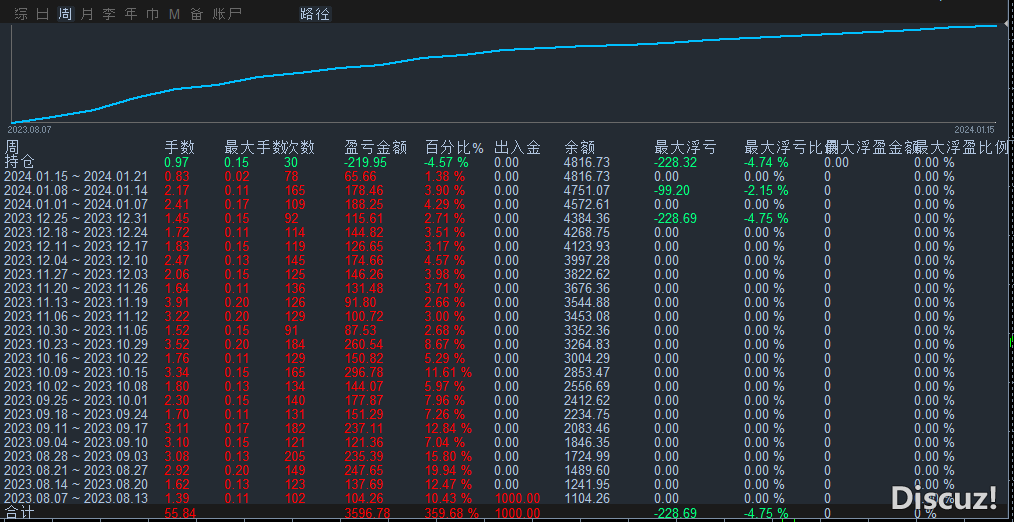Select the 2023.11.13 ~ 2023.11.19 week row
This screenshot has width=1014, height=522.
point(76,302)
